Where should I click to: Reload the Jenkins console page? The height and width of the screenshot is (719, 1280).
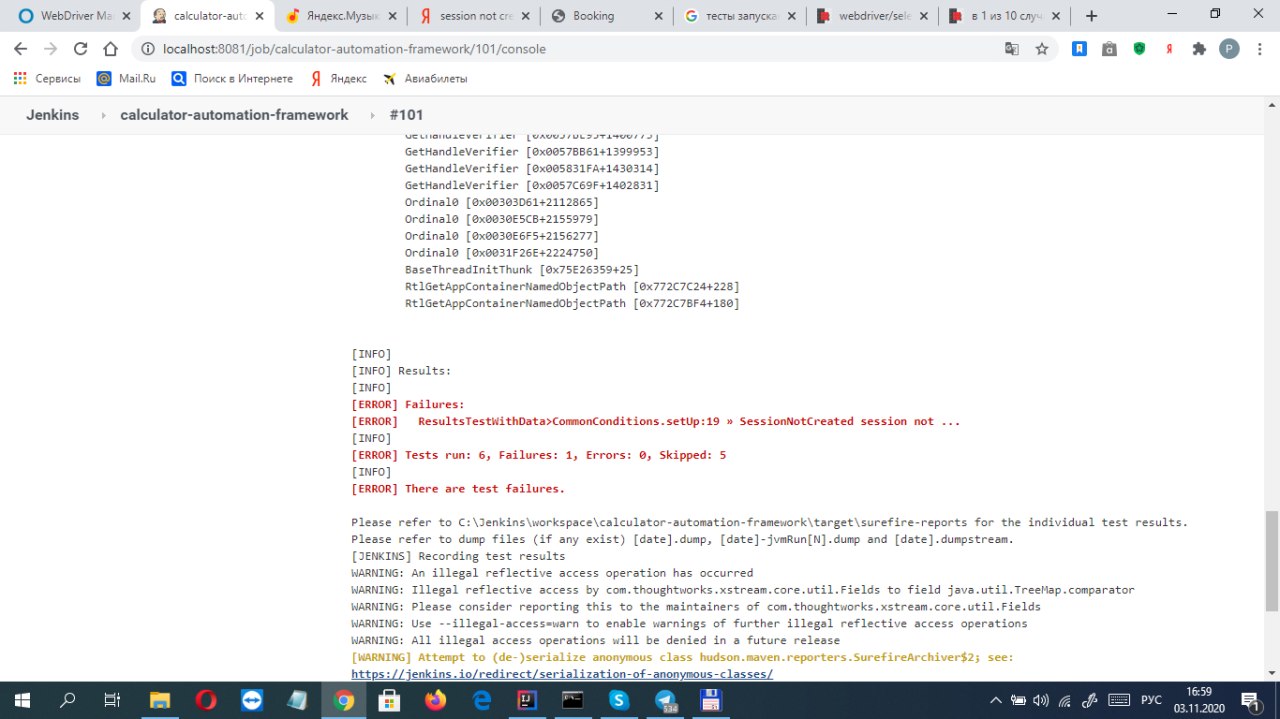pos(81,48)
